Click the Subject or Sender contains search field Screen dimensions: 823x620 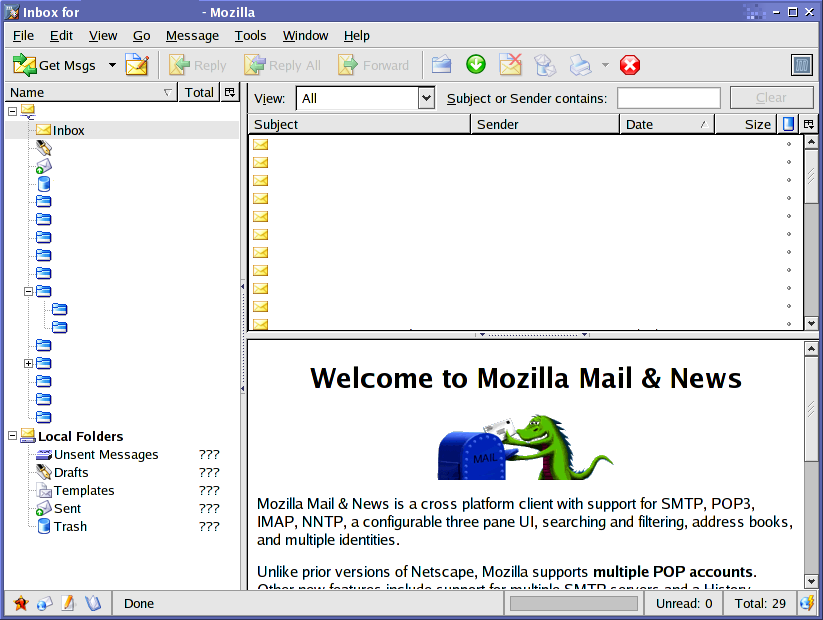[x=669, y=98]
